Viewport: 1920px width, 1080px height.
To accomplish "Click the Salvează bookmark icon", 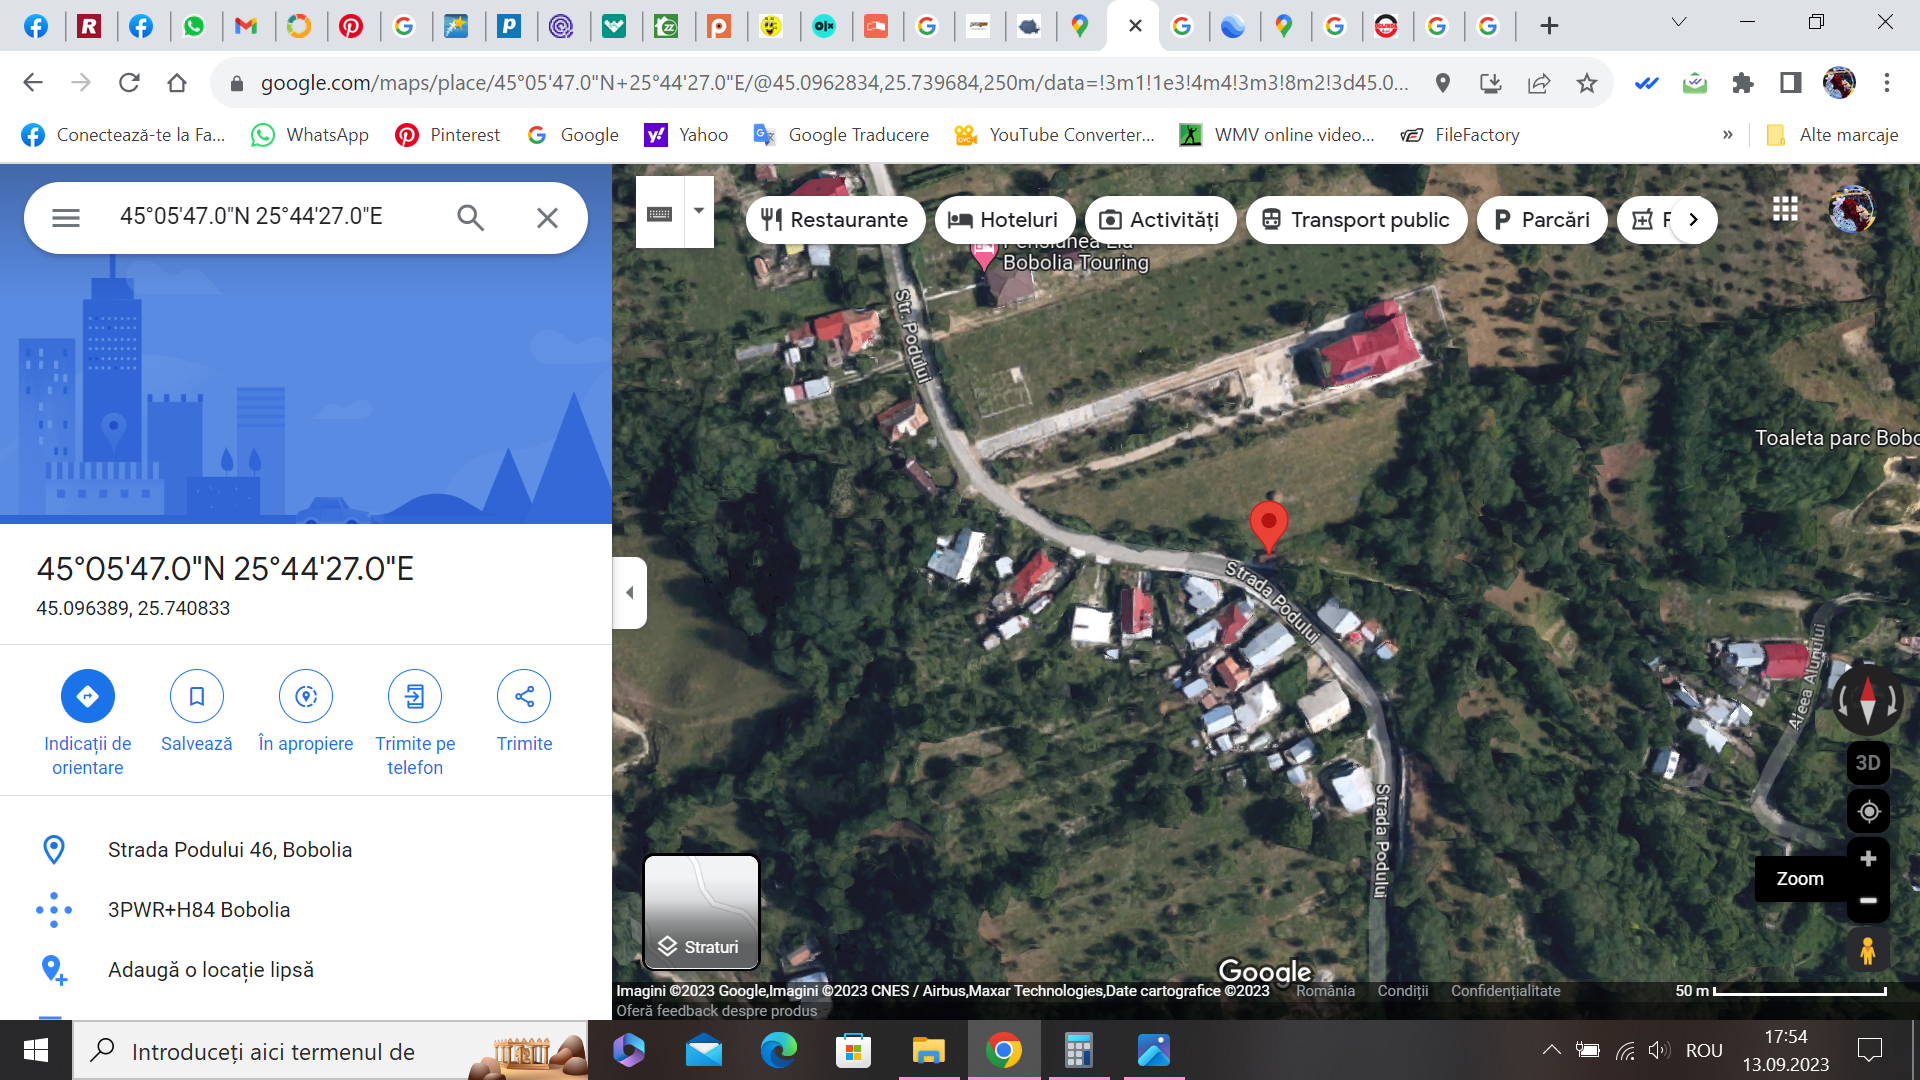I will [196, 696].
